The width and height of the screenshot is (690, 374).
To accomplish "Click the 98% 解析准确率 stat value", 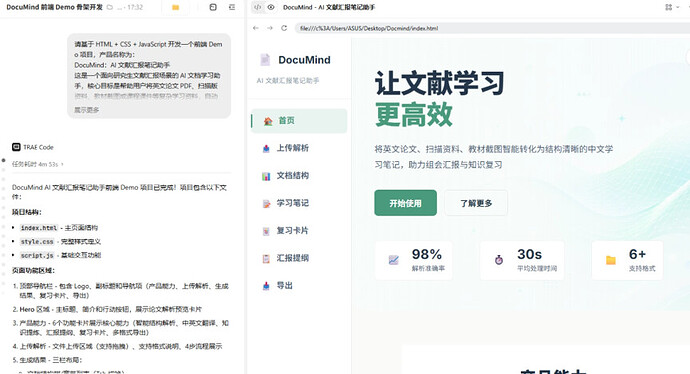I will [427, 254].
